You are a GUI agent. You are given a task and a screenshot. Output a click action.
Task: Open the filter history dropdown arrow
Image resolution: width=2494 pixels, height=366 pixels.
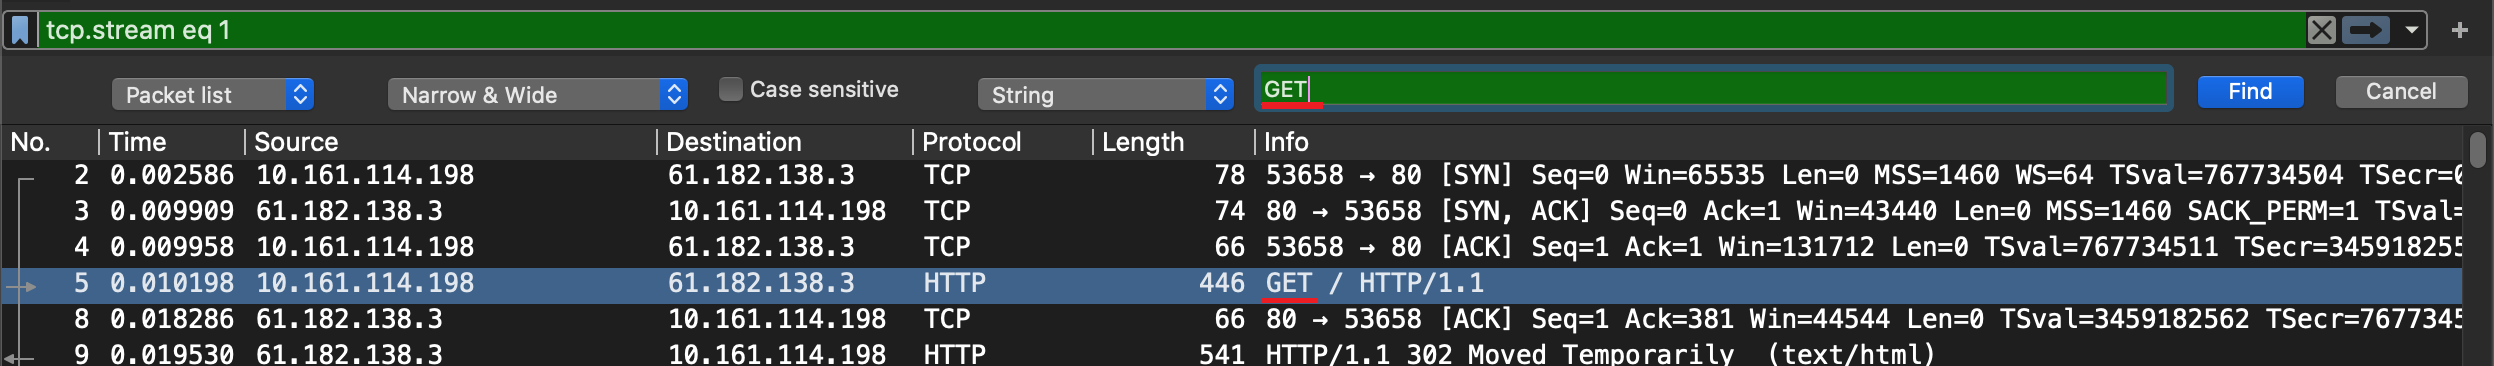pos(2412,30)
